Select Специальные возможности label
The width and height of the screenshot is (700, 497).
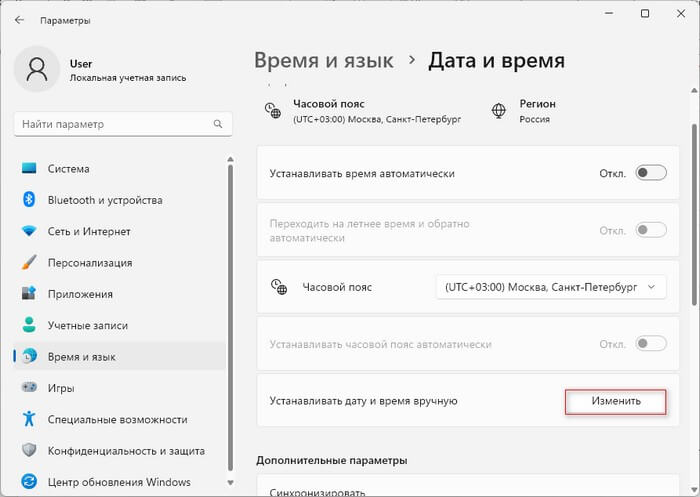(x=117, y=419)
